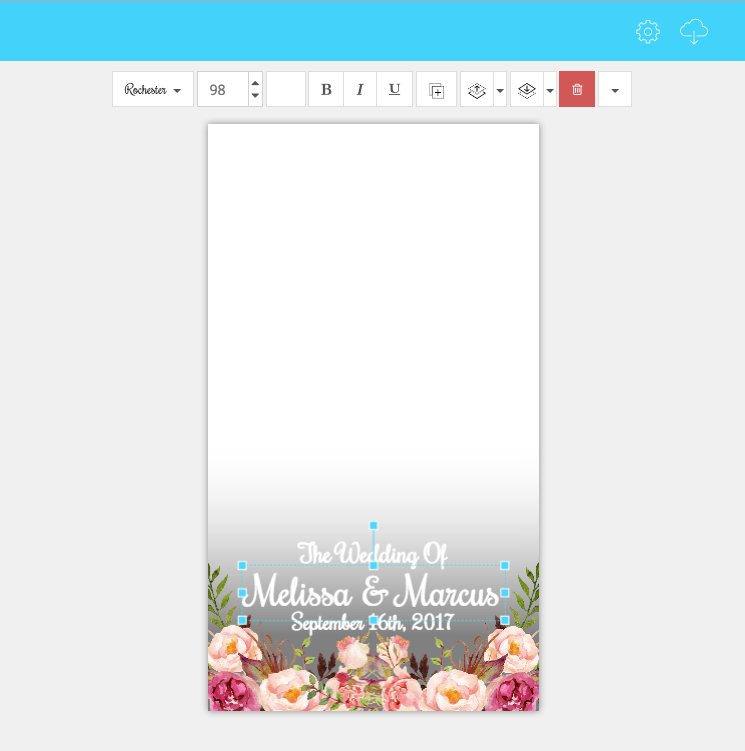Bring layer forward icon
This screenshot has height=751, width=745.
pyautogui.click(x=477, y=90)
